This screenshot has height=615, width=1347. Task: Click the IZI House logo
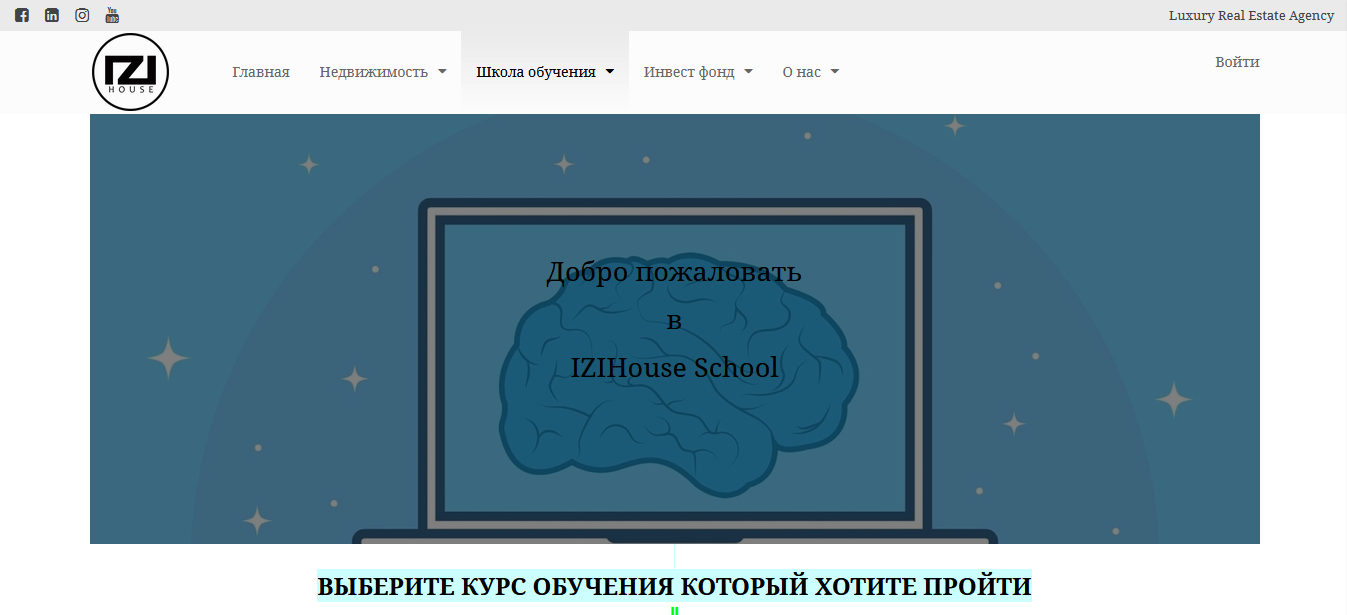click(130, 72)
